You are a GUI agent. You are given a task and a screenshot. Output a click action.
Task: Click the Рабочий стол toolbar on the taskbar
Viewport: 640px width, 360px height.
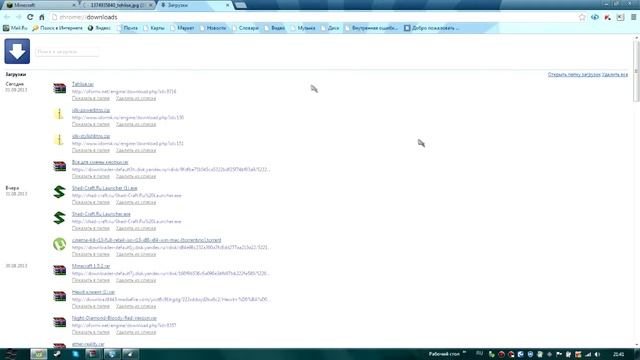[x=444, y=354]
